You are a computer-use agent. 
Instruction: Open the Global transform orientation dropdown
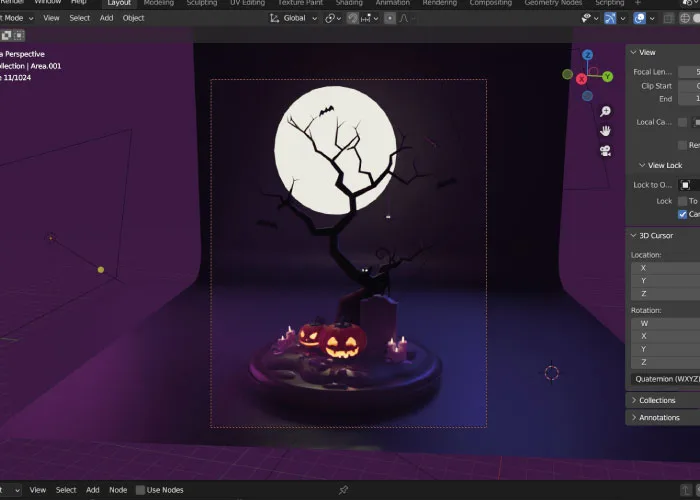(294, 18)
